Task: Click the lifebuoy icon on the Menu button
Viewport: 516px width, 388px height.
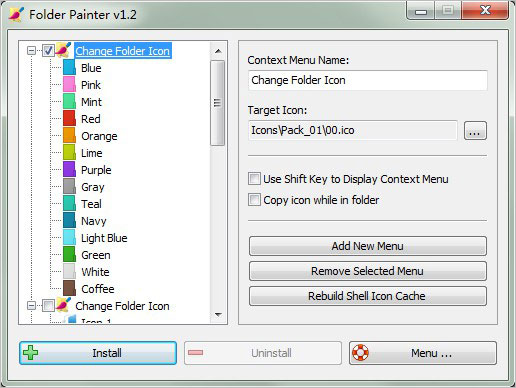Action: pyautogui.click(x=361, y=353)
